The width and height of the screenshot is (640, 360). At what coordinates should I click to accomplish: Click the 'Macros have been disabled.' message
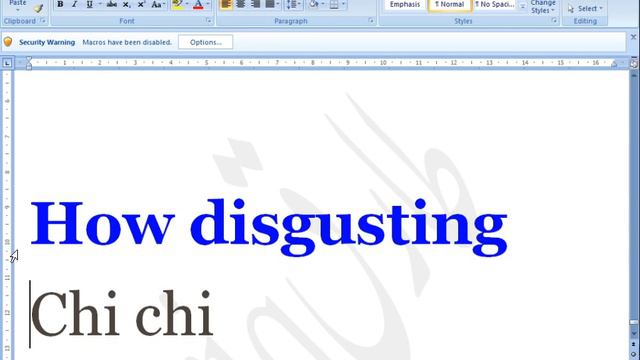point(127,42)
